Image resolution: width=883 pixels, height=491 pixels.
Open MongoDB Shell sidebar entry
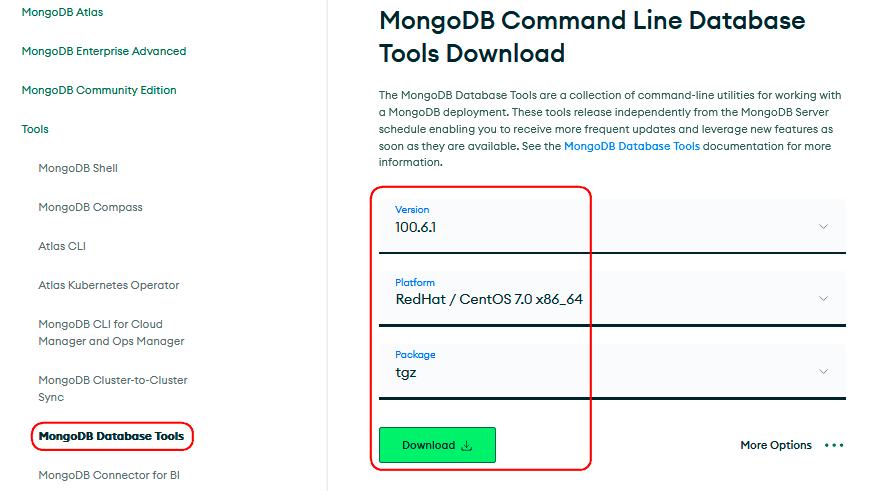coord(78,168)
